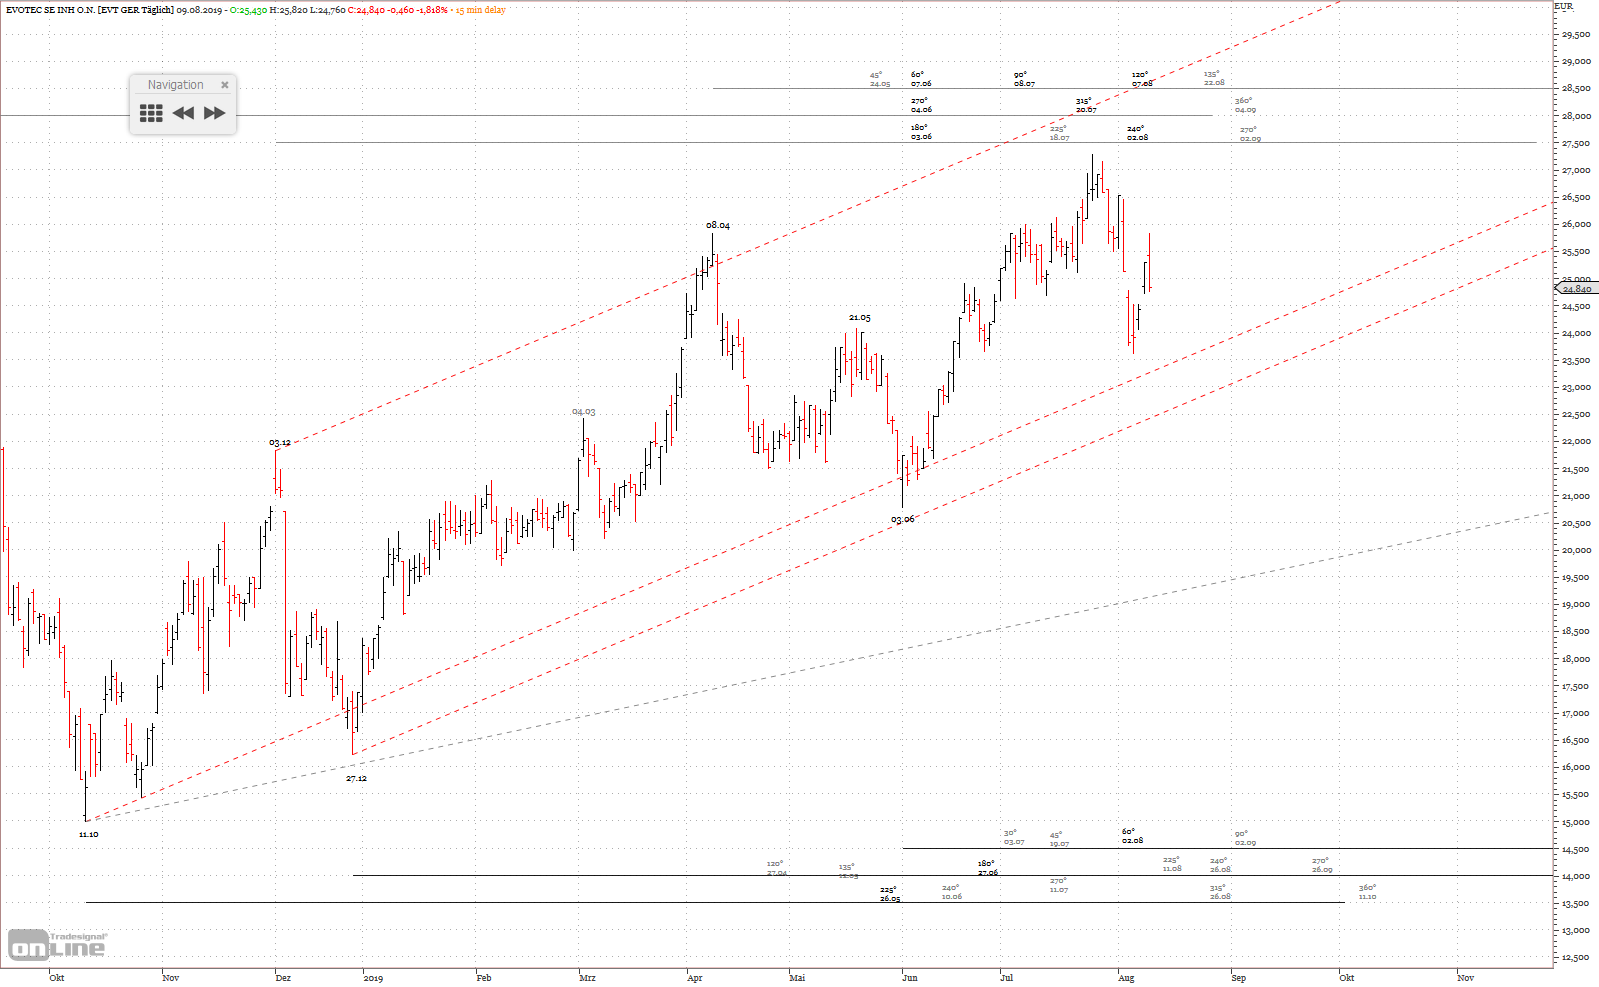This screenshot has width=1599, height=987.
Task: Click the '90° 08.07' angle marker
Action: coord(1024,79)
